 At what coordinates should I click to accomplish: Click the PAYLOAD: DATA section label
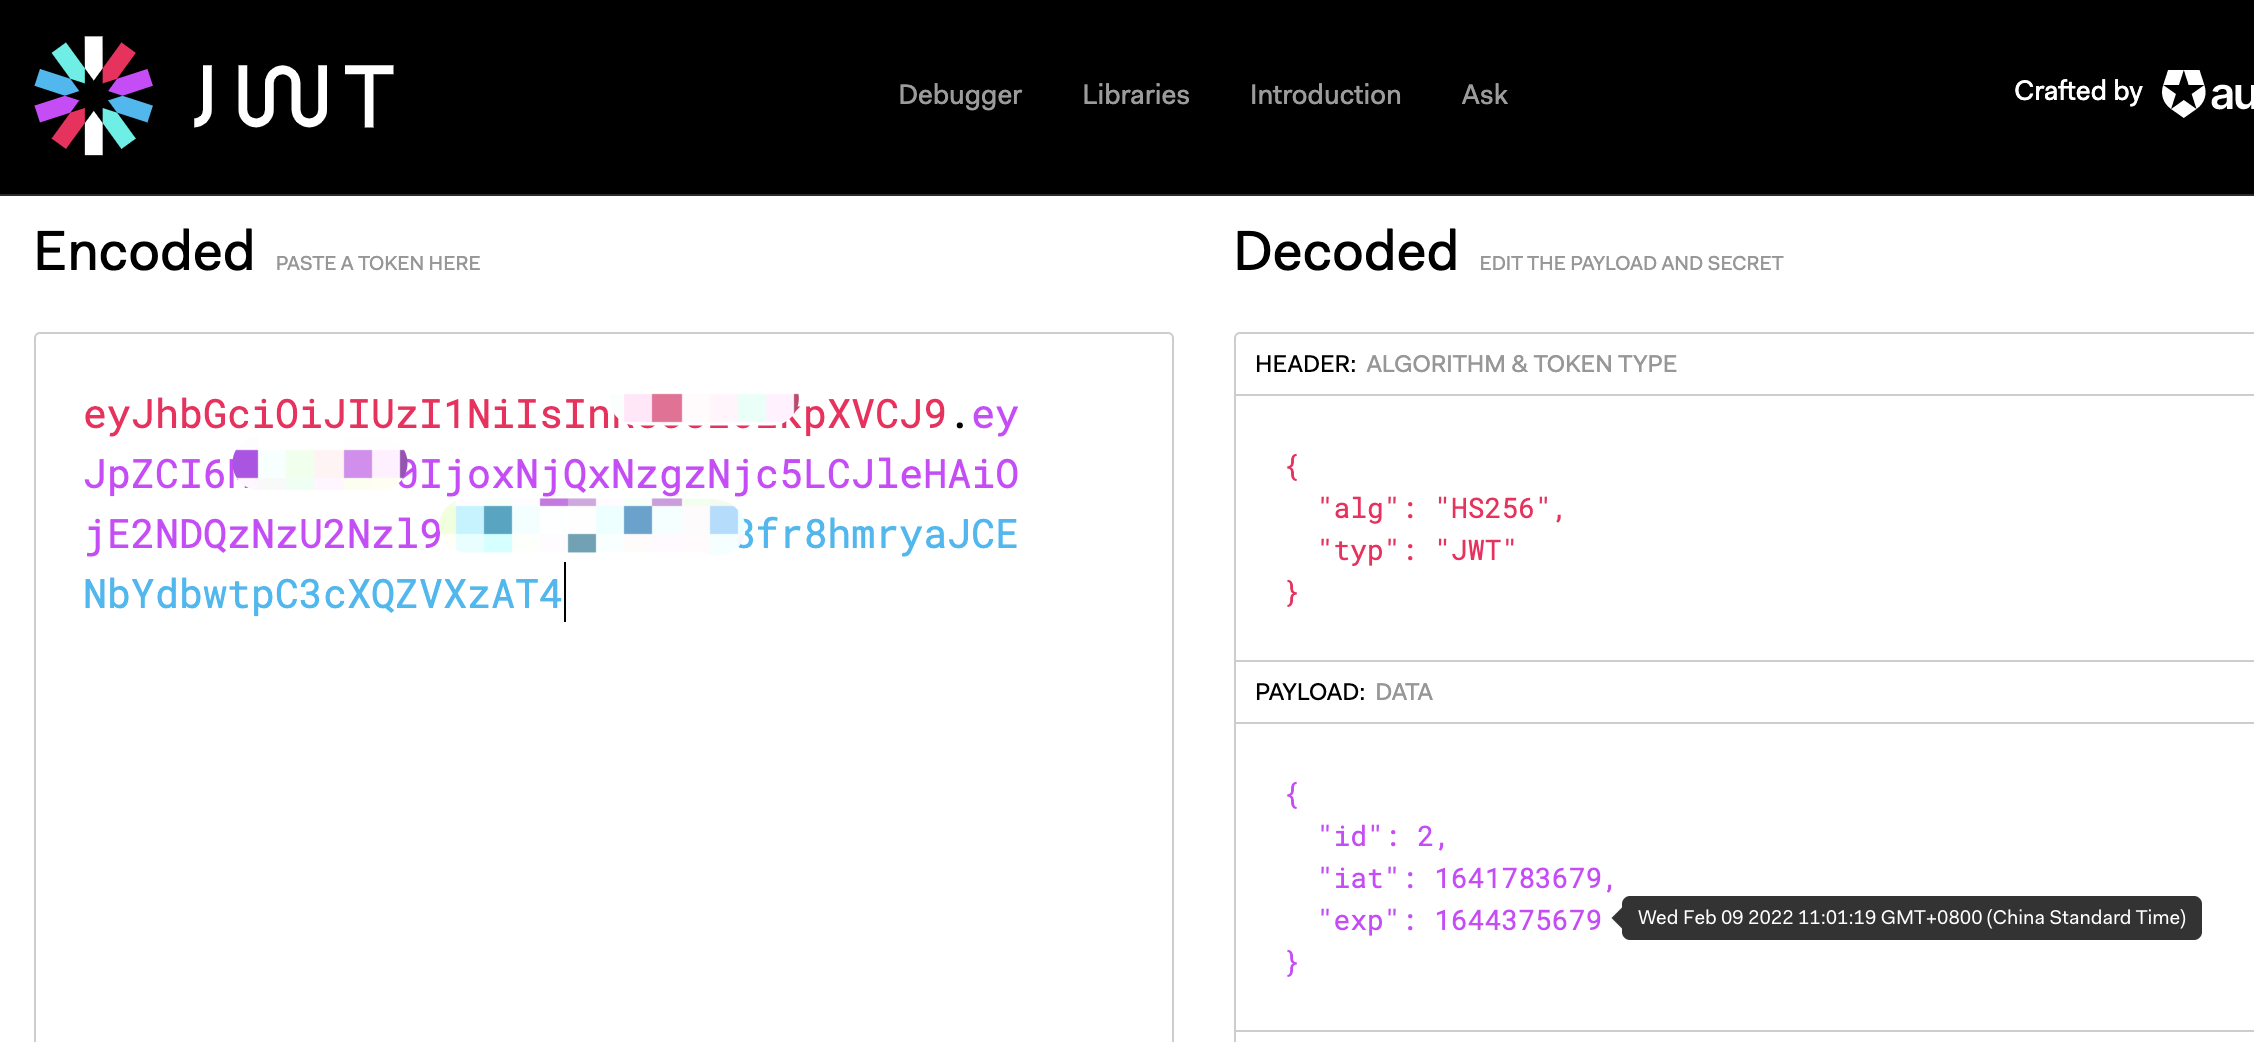pos(1344,692)
